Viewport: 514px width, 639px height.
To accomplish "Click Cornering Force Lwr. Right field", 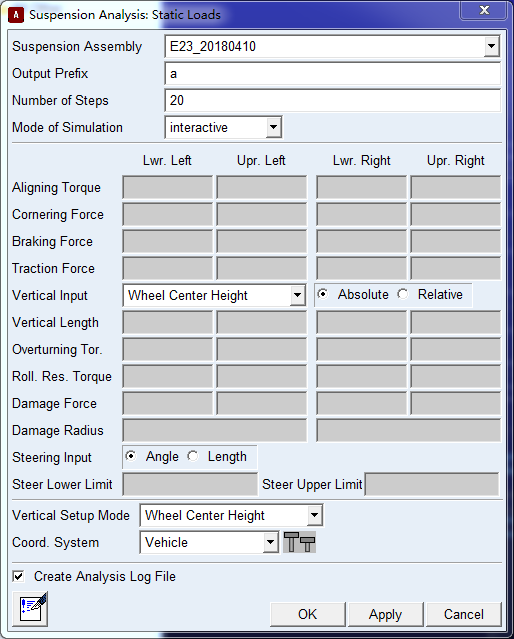I will (x=362, y=214).
